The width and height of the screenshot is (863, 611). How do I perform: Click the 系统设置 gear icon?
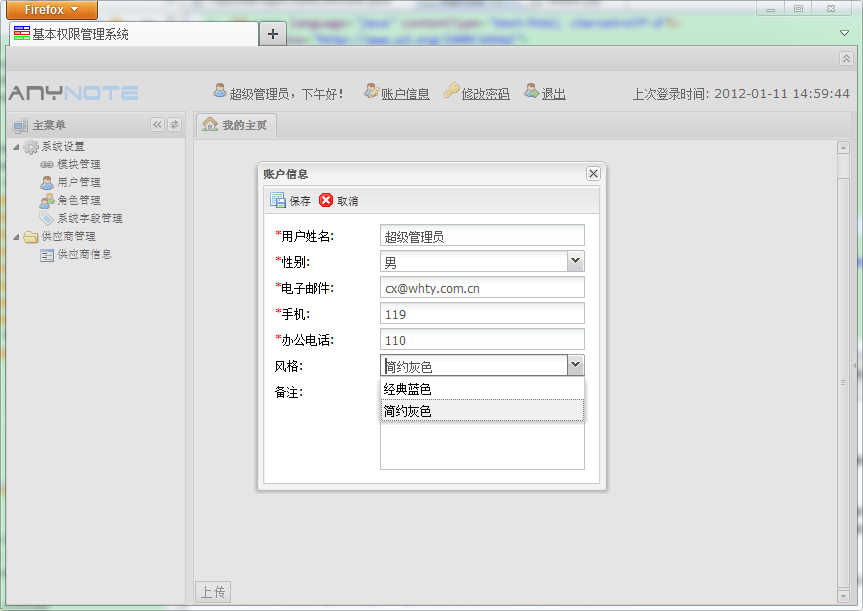click(31, 147)
